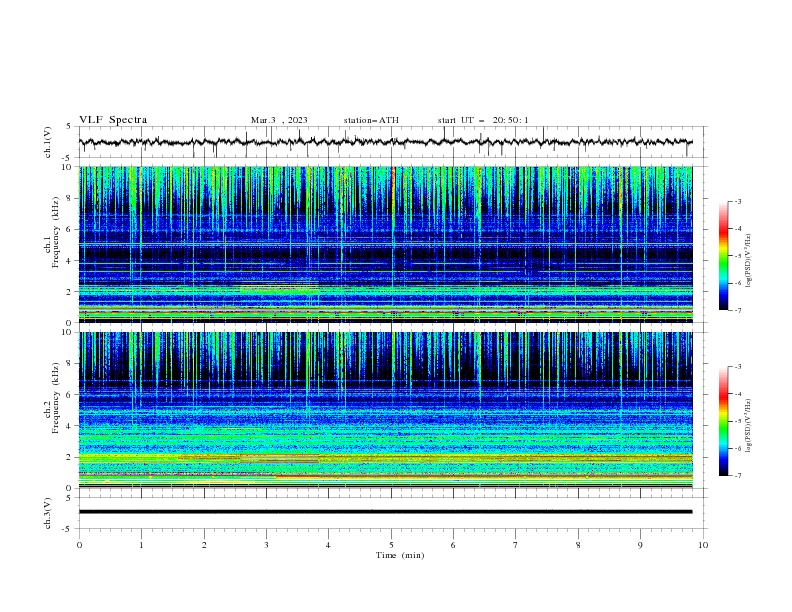Click the 'start UT = 20:50:1' text

483,120
